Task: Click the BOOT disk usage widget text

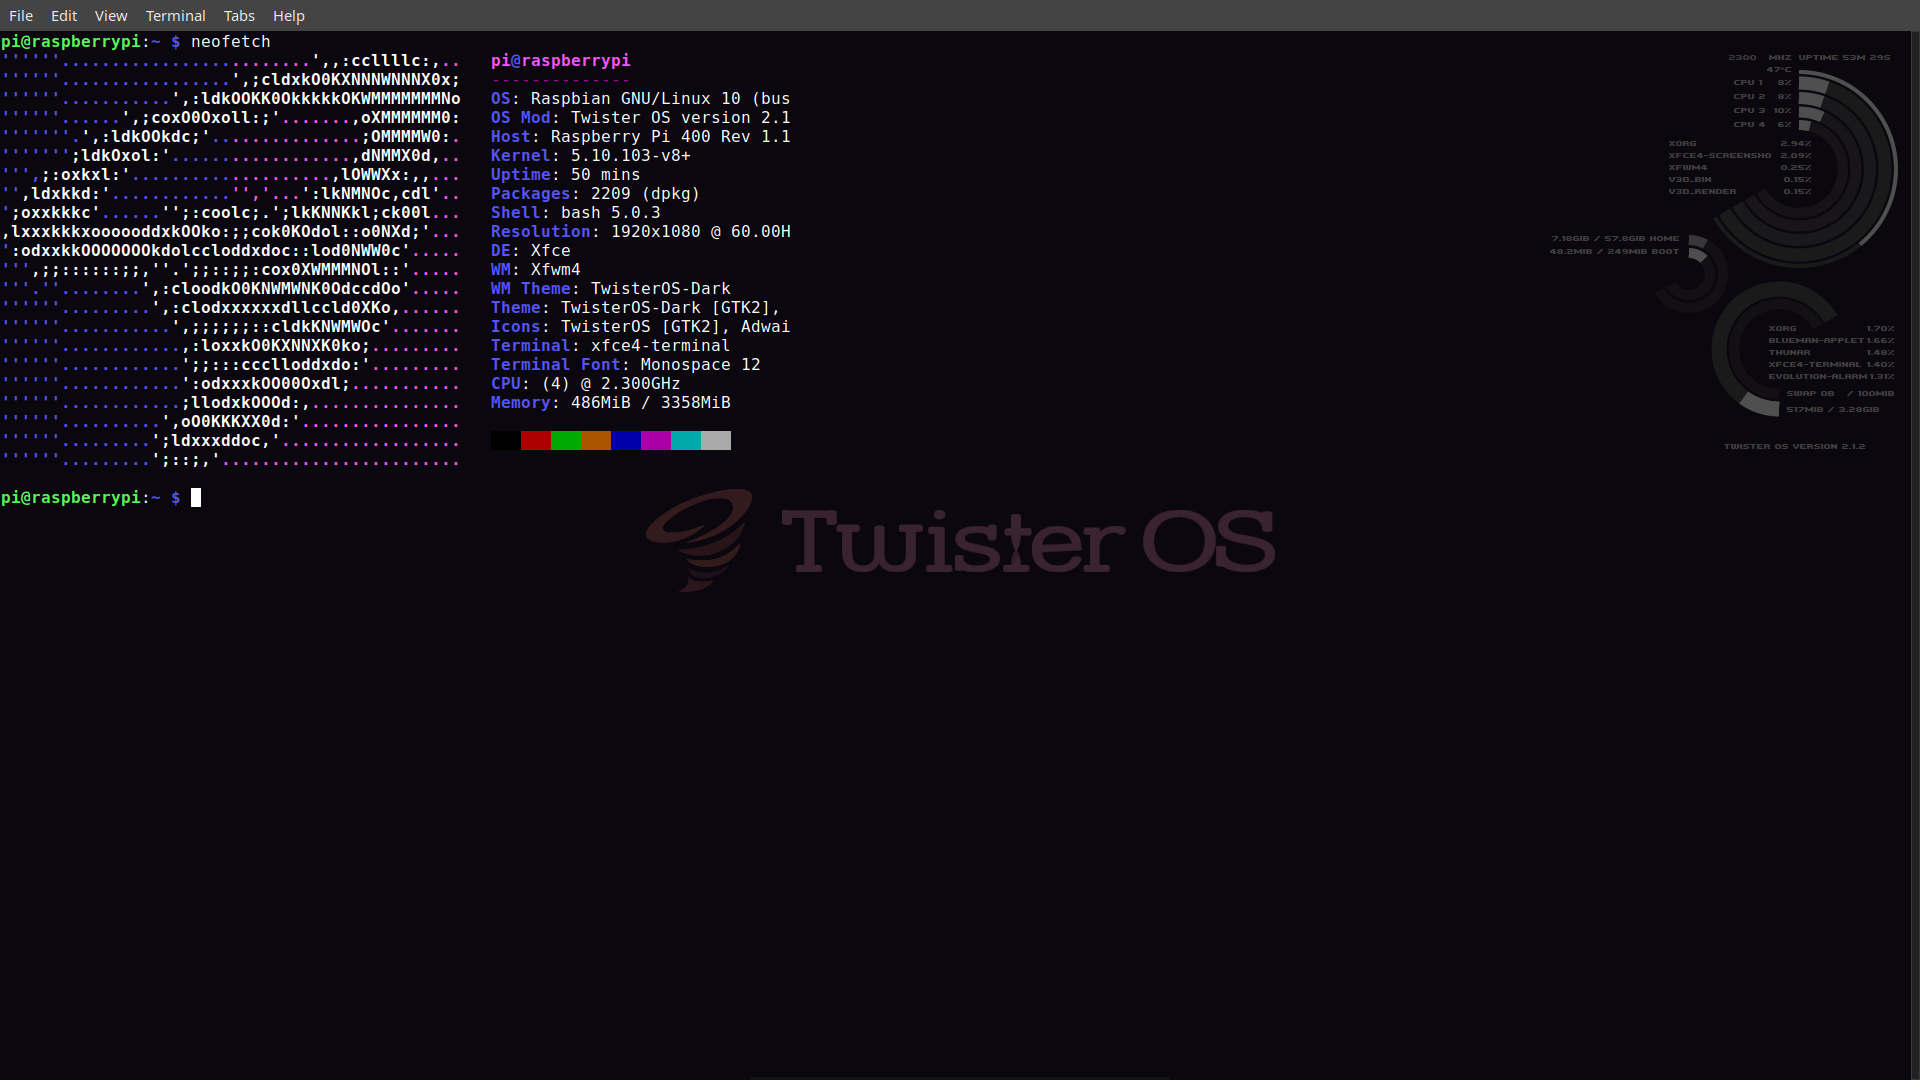Action: 1614,252
